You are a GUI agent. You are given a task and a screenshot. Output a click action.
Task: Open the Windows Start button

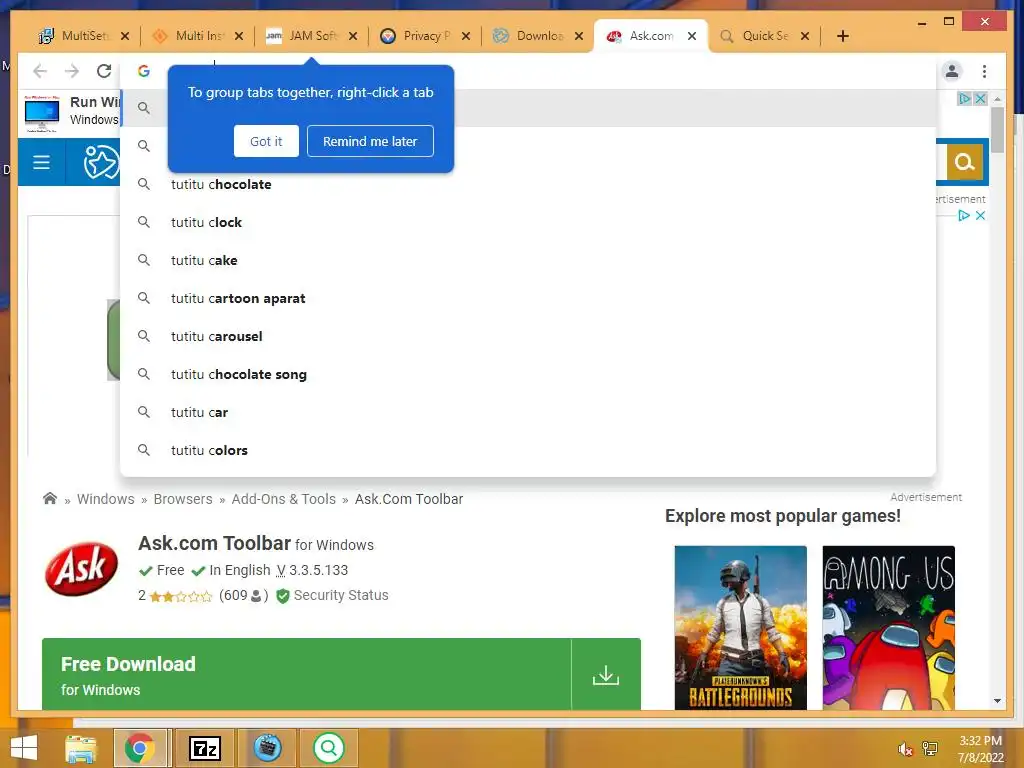pos(24,748)
